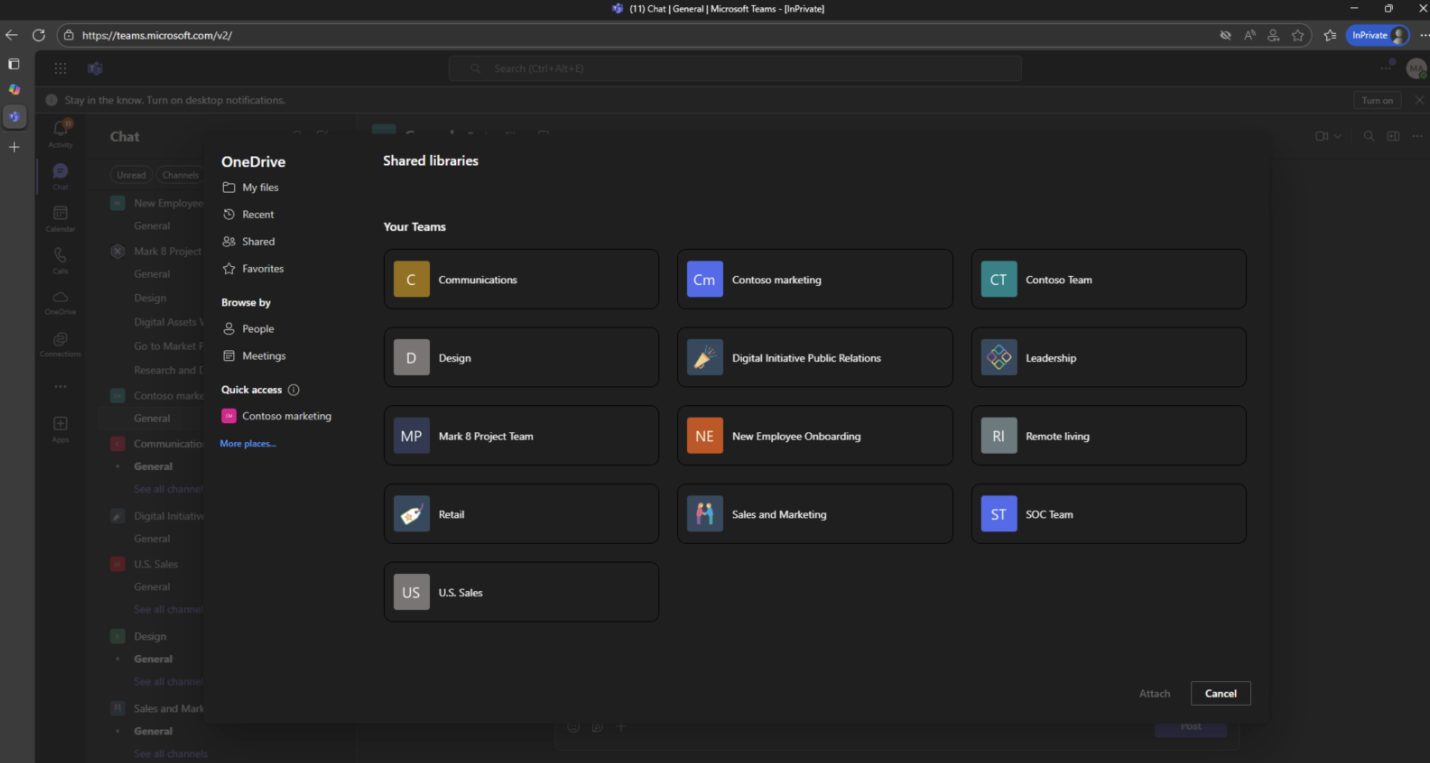Go back in the browser
1430x763 pixels.
(12, 35)
